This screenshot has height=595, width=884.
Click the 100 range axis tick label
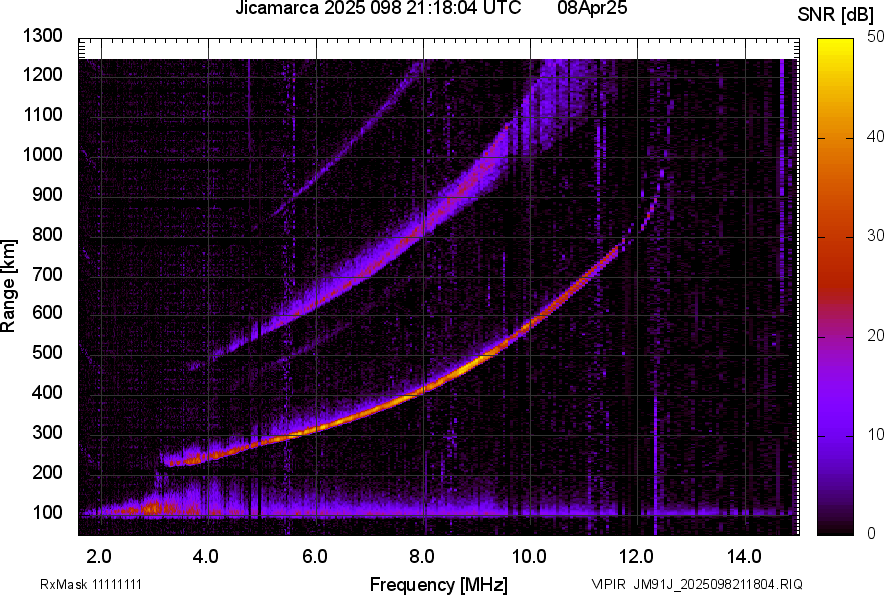pyautogui.click(x=47, y=513)
